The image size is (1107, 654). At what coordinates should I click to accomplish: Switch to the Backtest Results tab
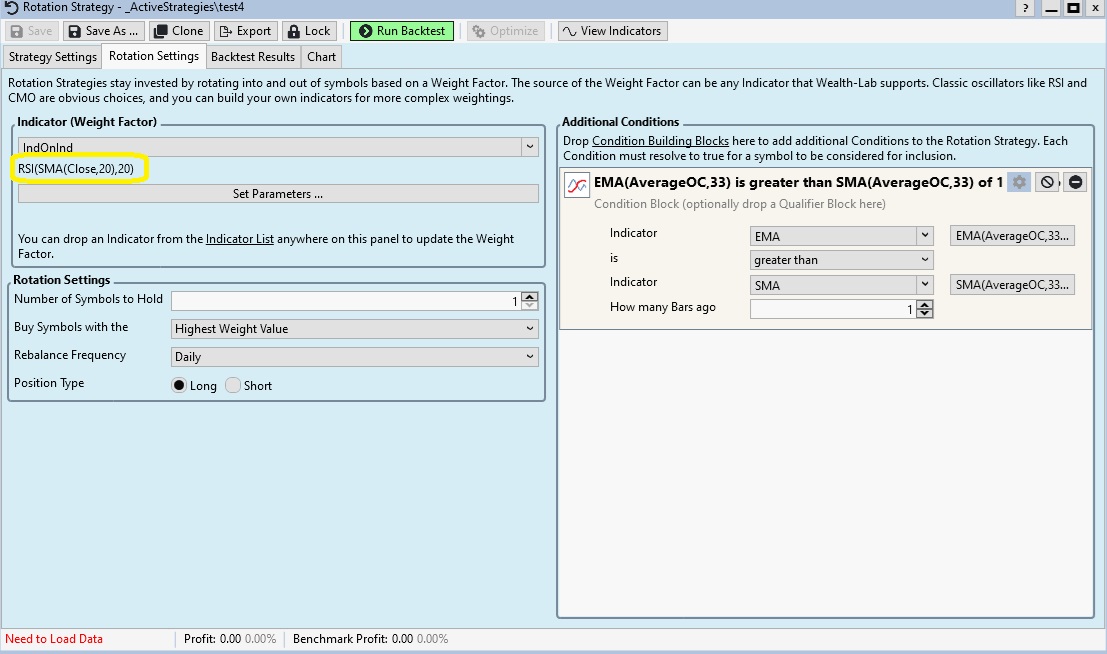[253, 57]
